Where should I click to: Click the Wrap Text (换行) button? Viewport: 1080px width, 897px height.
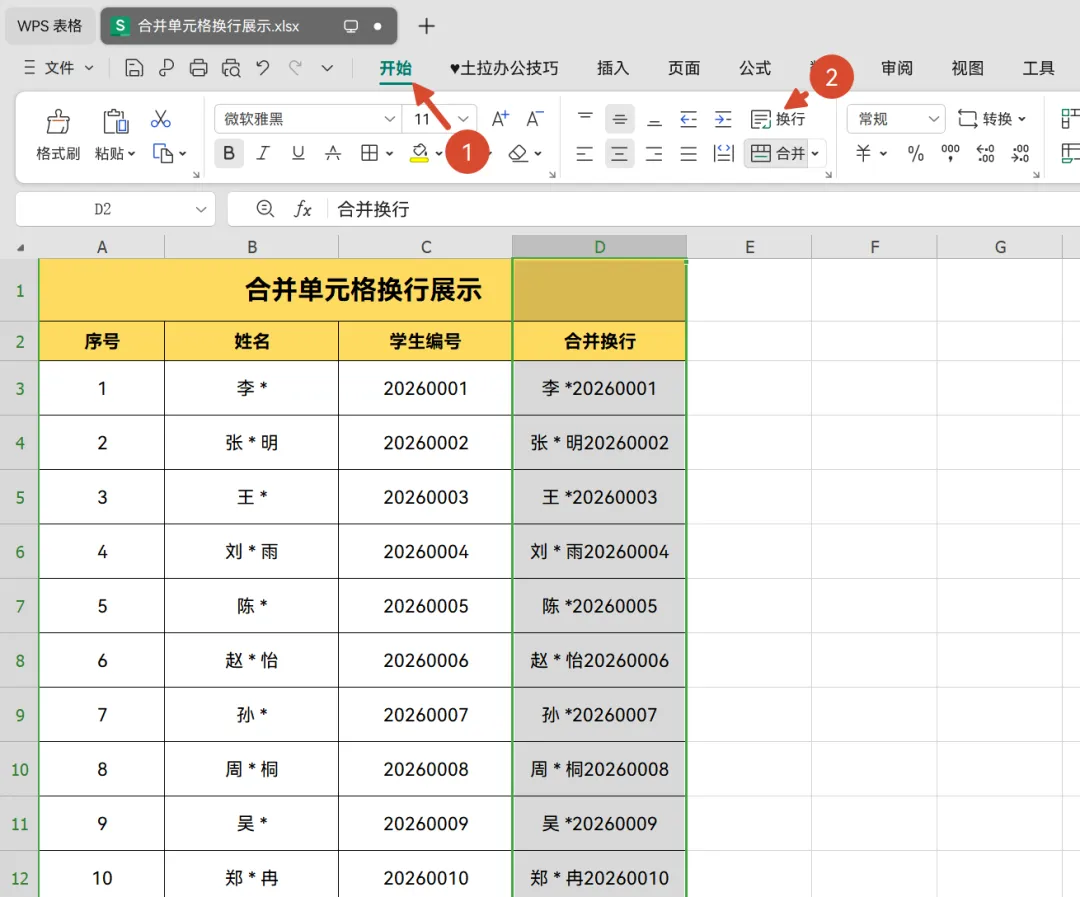point(778,118)
